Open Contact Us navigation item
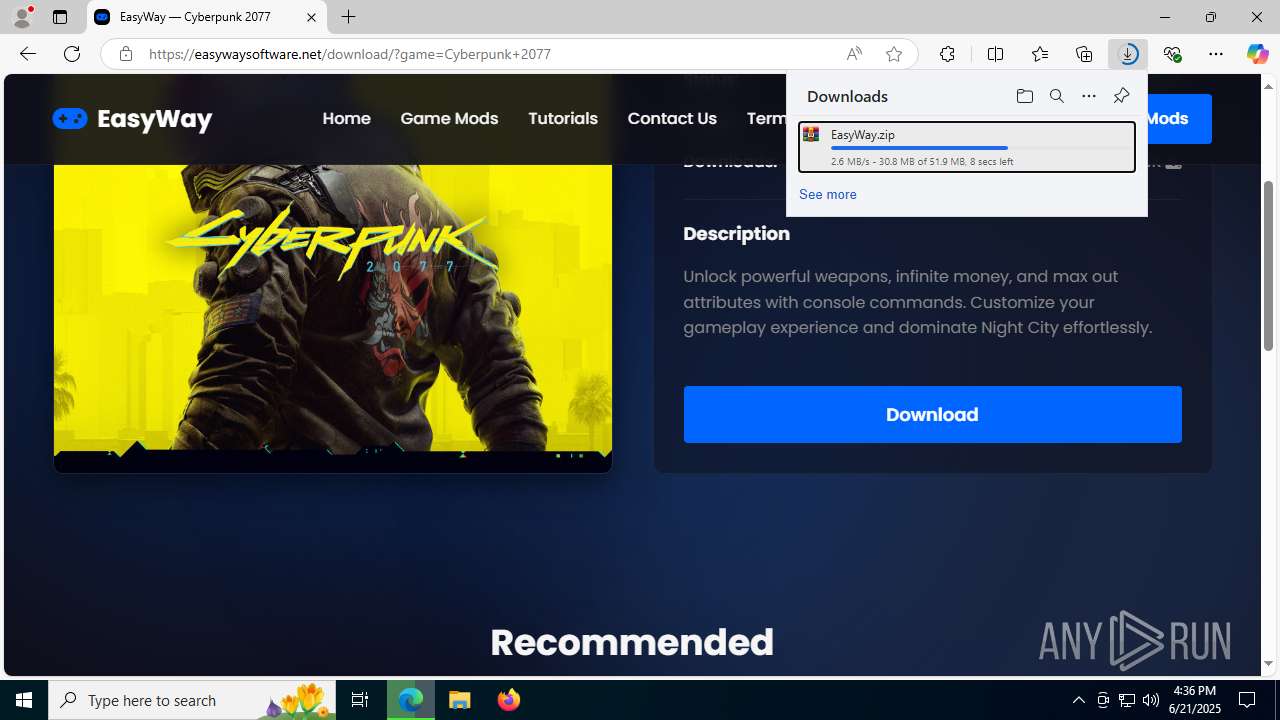1280x720 pixels. (672, 118)
